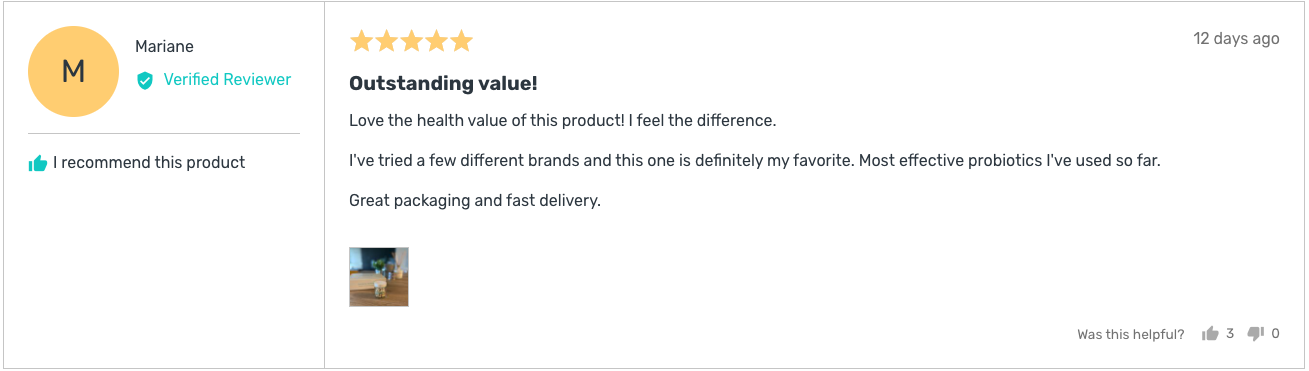Viewport: 1309px width, 371px height.
Task: Click the helpful vote count 3
Action: pos(1230,334)
